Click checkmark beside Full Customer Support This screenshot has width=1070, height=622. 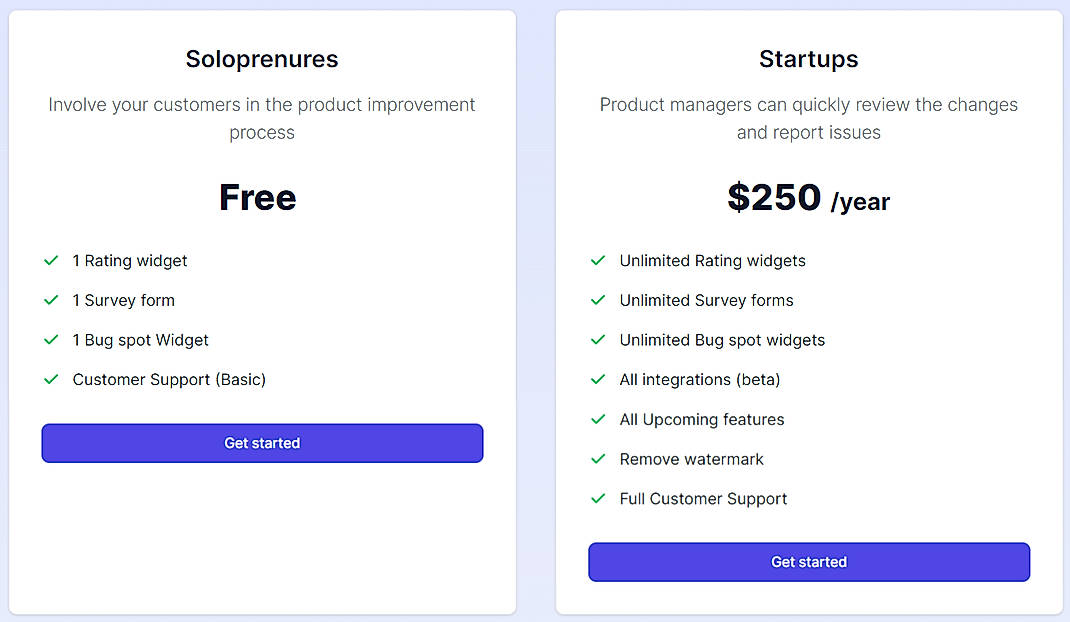[x=598, y=499]
